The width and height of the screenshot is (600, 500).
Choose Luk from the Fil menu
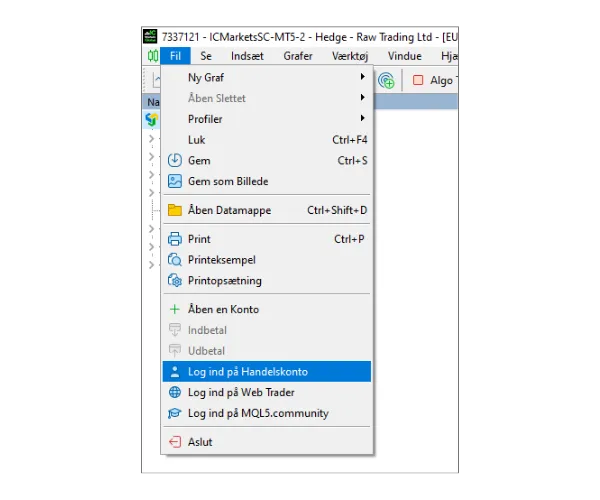[197, 140]
